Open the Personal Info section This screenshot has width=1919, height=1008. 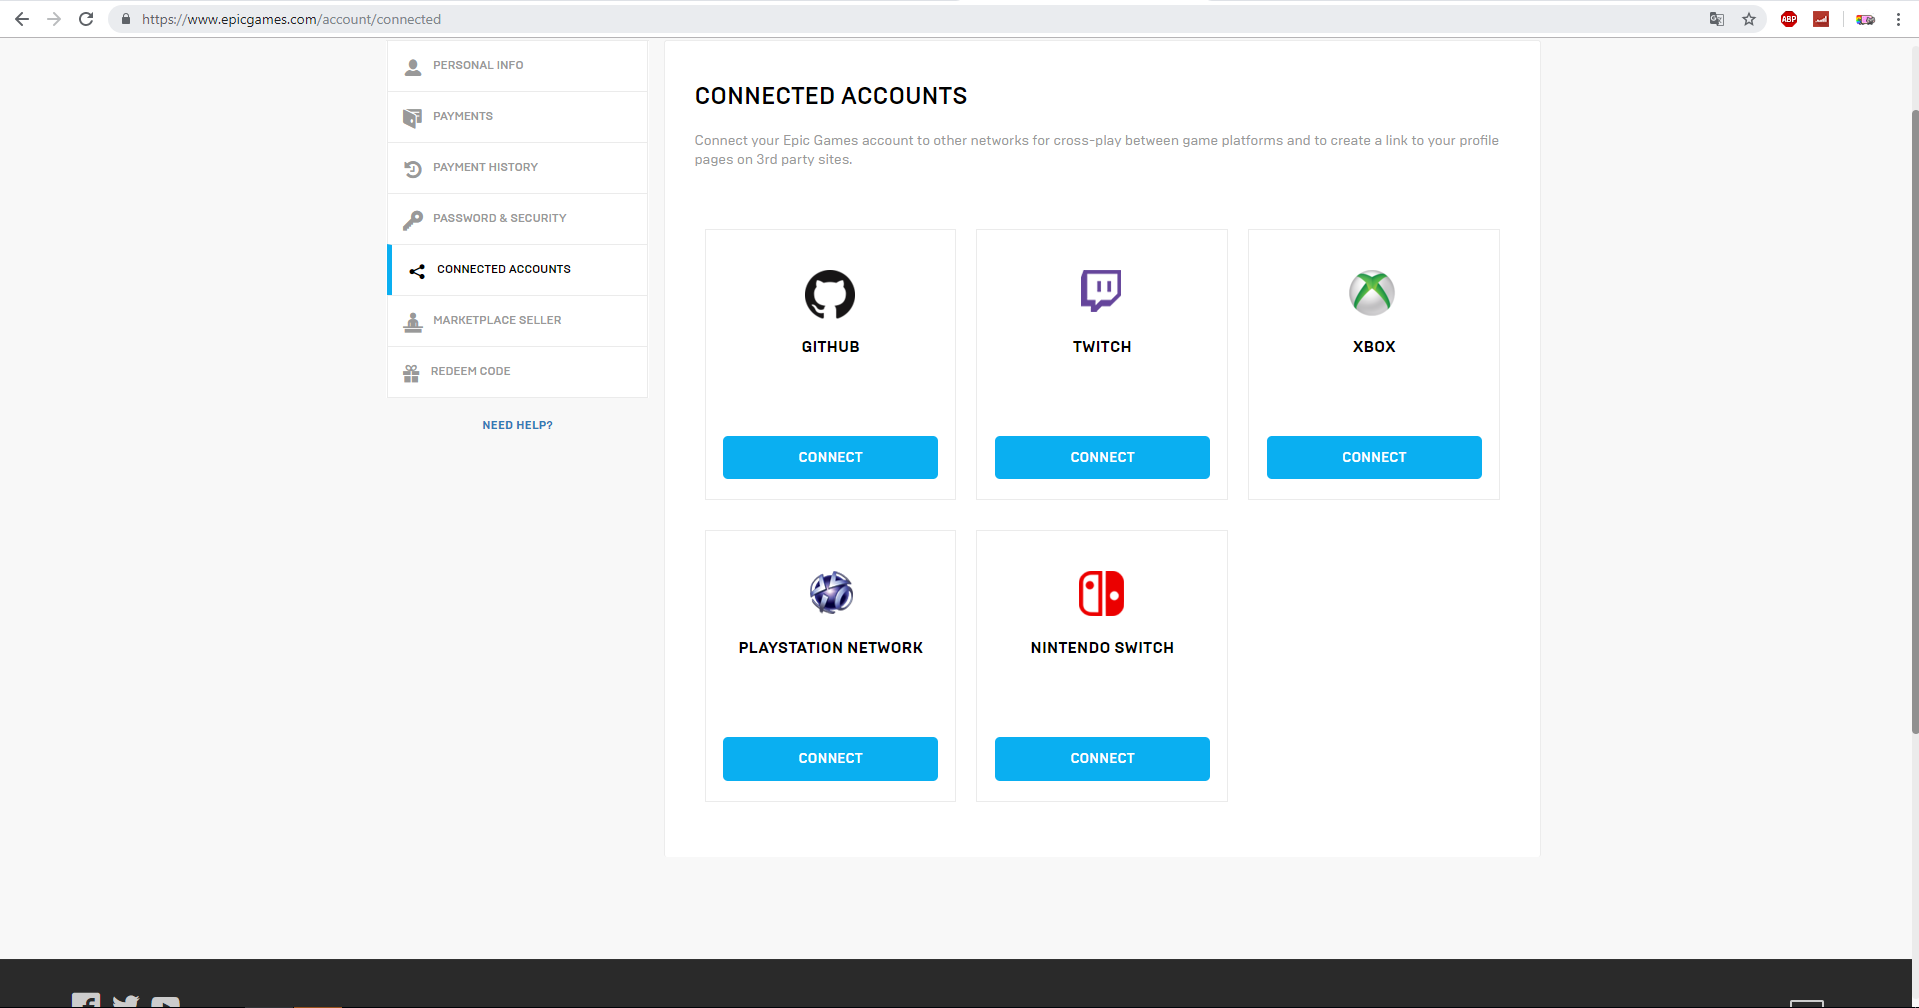click(517, 66)
